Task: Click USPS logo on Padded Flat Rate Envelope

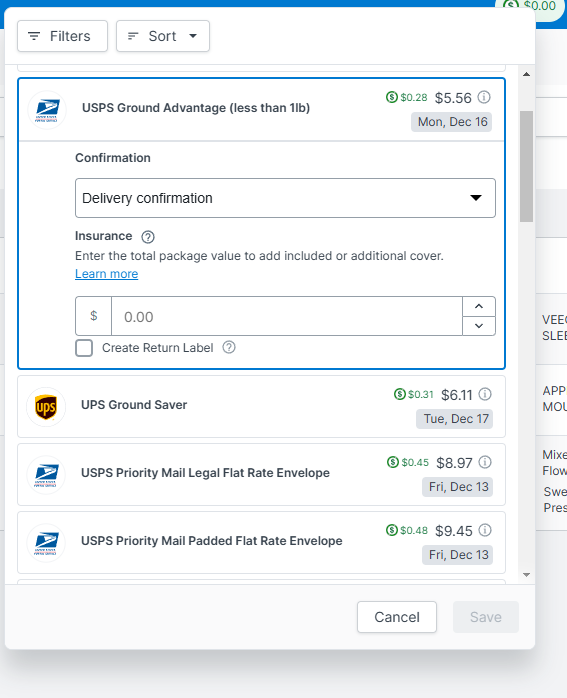Action: click(46, 543)
